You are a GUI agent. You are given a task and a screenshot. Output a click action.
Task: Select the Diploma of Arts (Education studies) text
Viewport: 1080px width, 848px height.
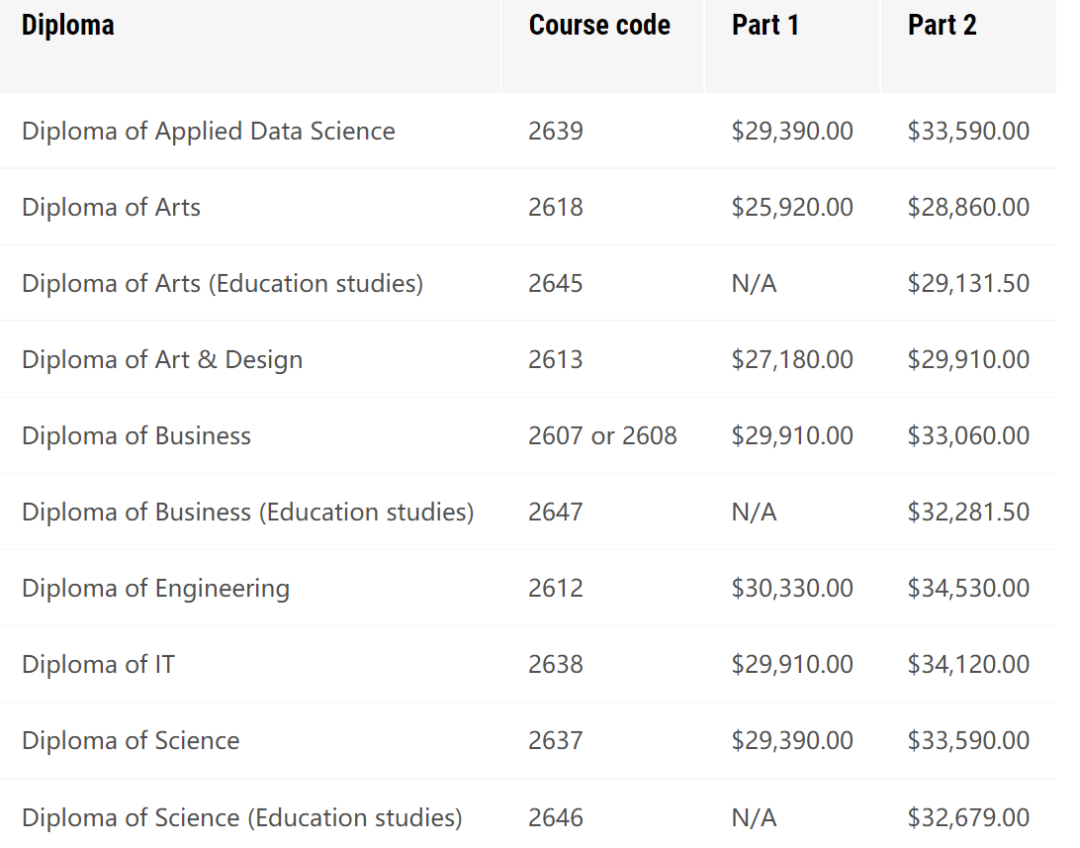pyautogui.click(x=222, y=284)
